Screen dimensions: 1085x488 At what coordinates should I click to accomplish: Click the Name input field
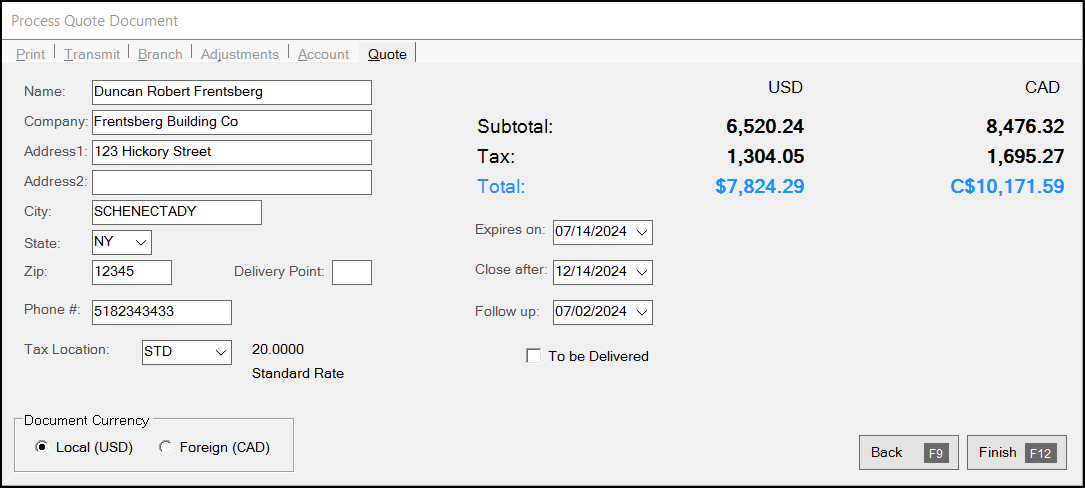(x=231, y=92)
